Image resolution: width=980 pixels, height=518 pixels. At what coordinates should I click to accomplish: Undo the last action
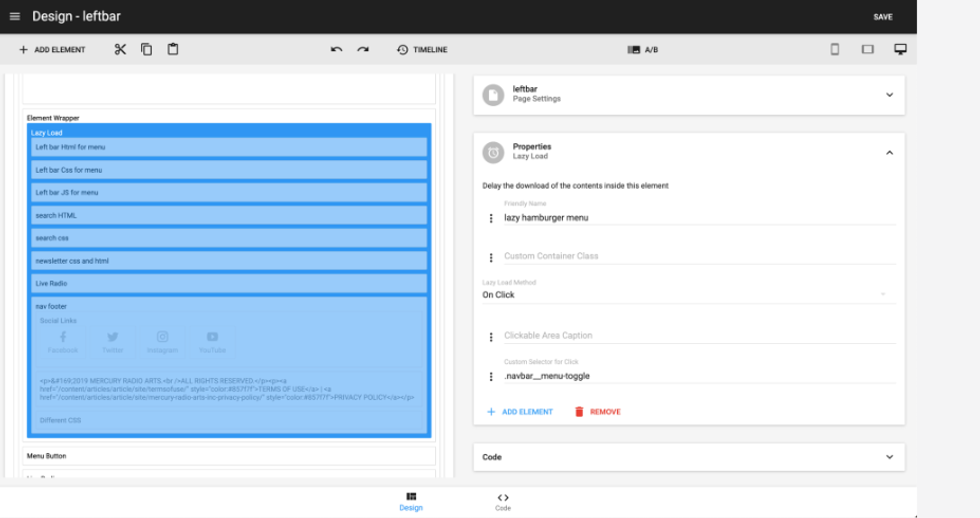pos(337,50)
